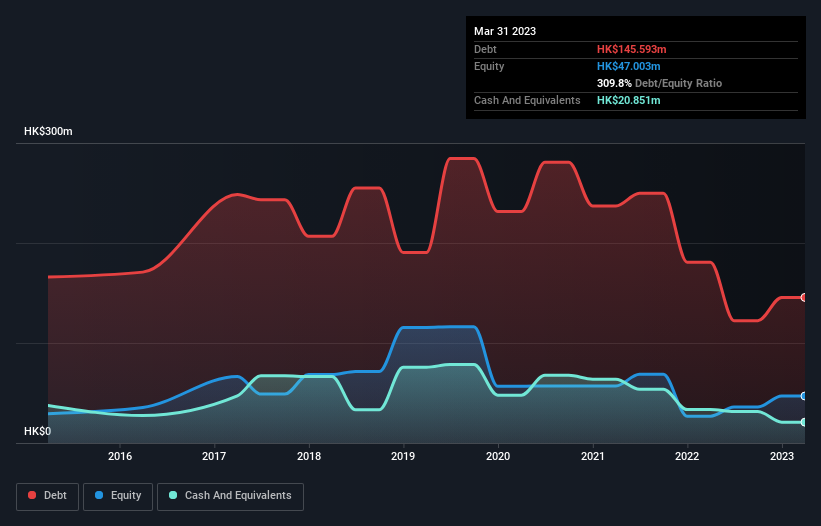The height and width of the screenshot is (526, 821).
Task: Click the HK$300m y-axis label
Action: [x=48, y=131]
